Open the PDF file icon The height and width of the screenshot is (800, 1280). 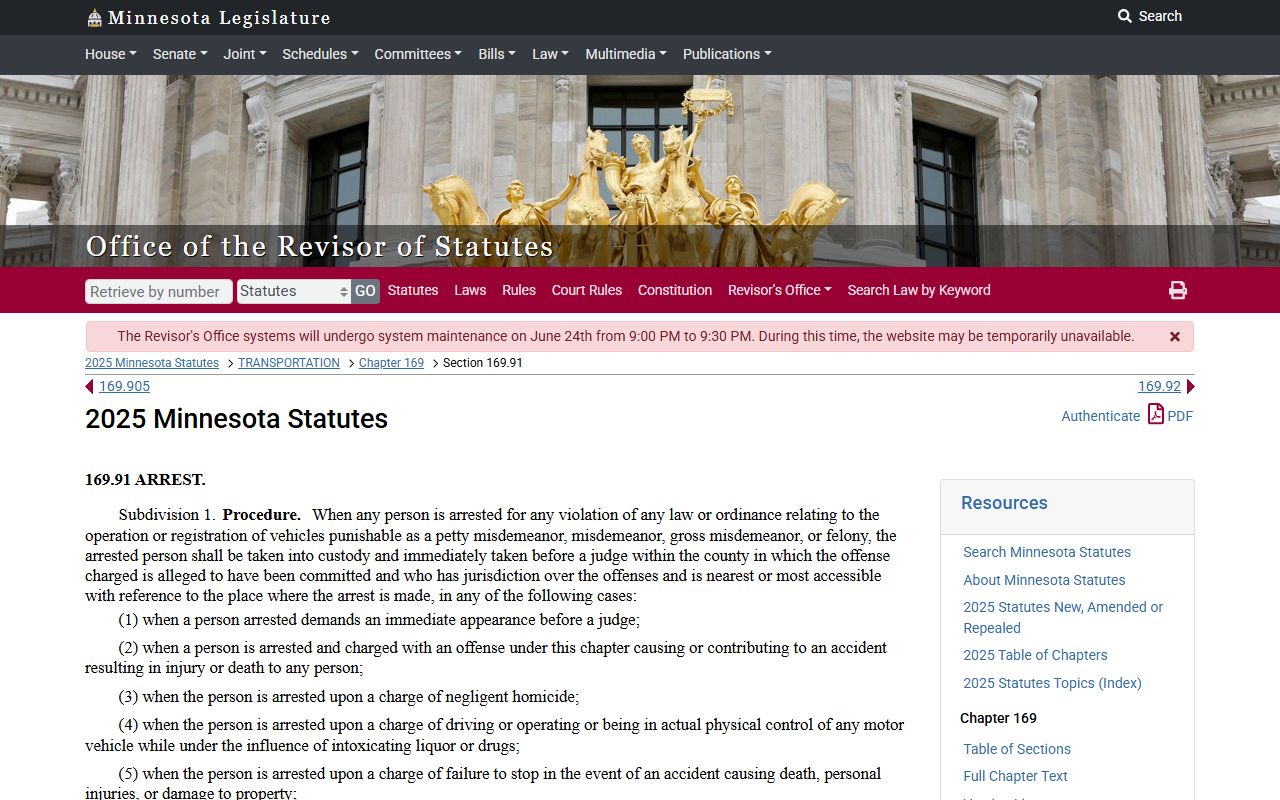pos(1156,414)
